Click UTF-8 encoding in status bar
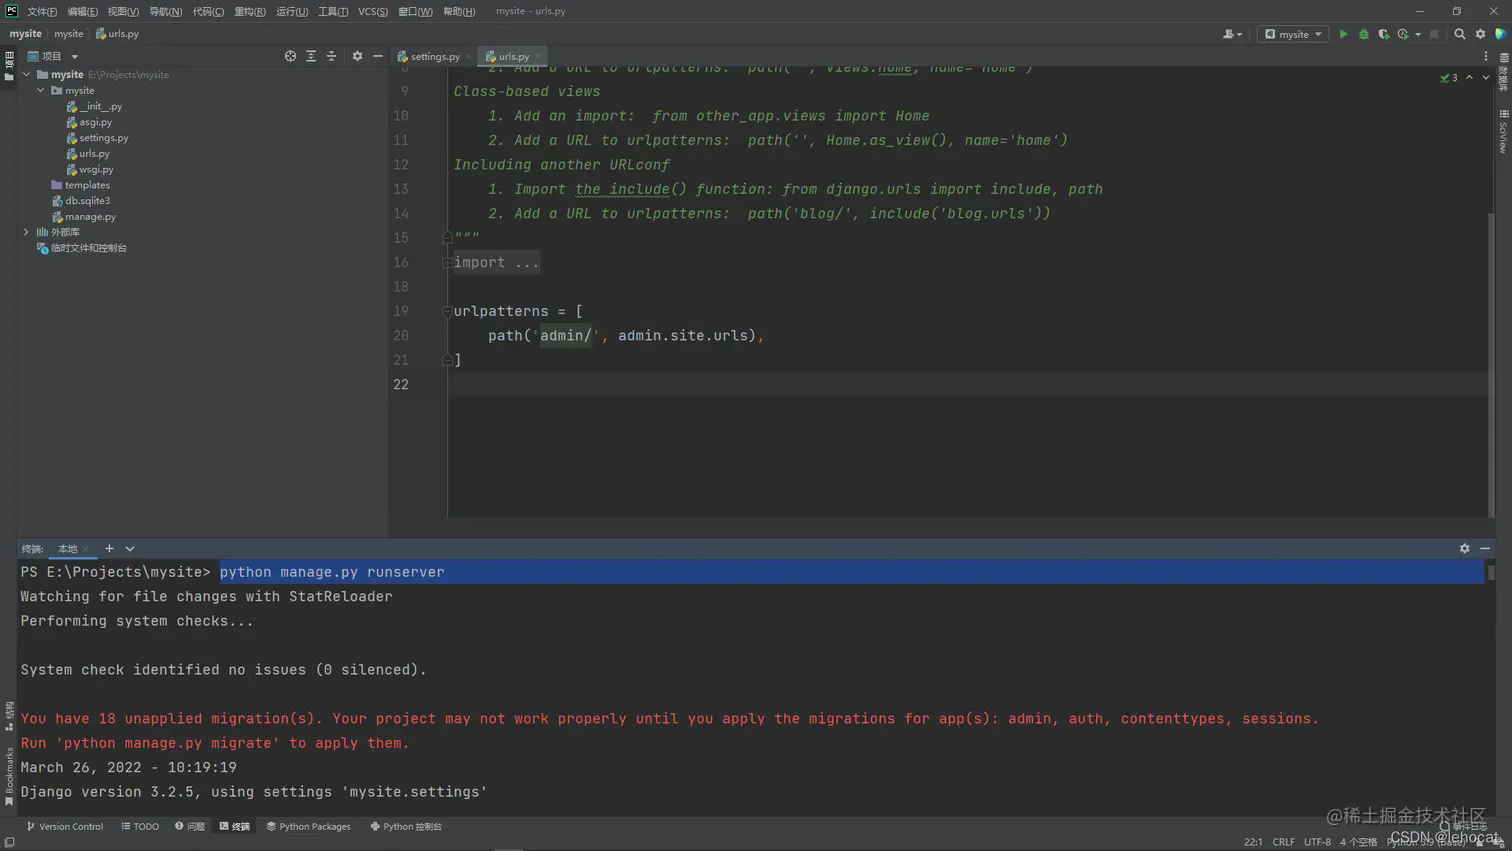1512x851 pixels. tap(1317, 842)
